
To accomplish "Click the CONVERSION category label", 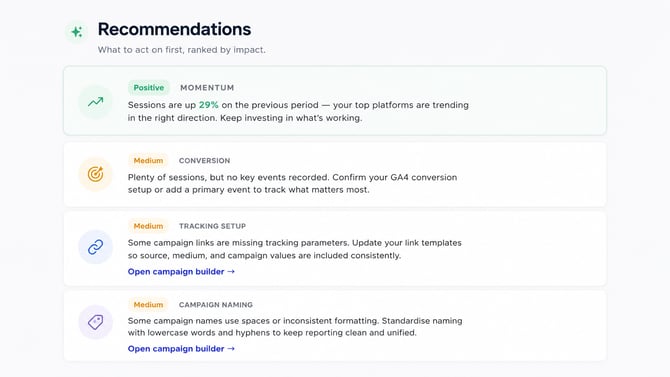I will point(204,161).
